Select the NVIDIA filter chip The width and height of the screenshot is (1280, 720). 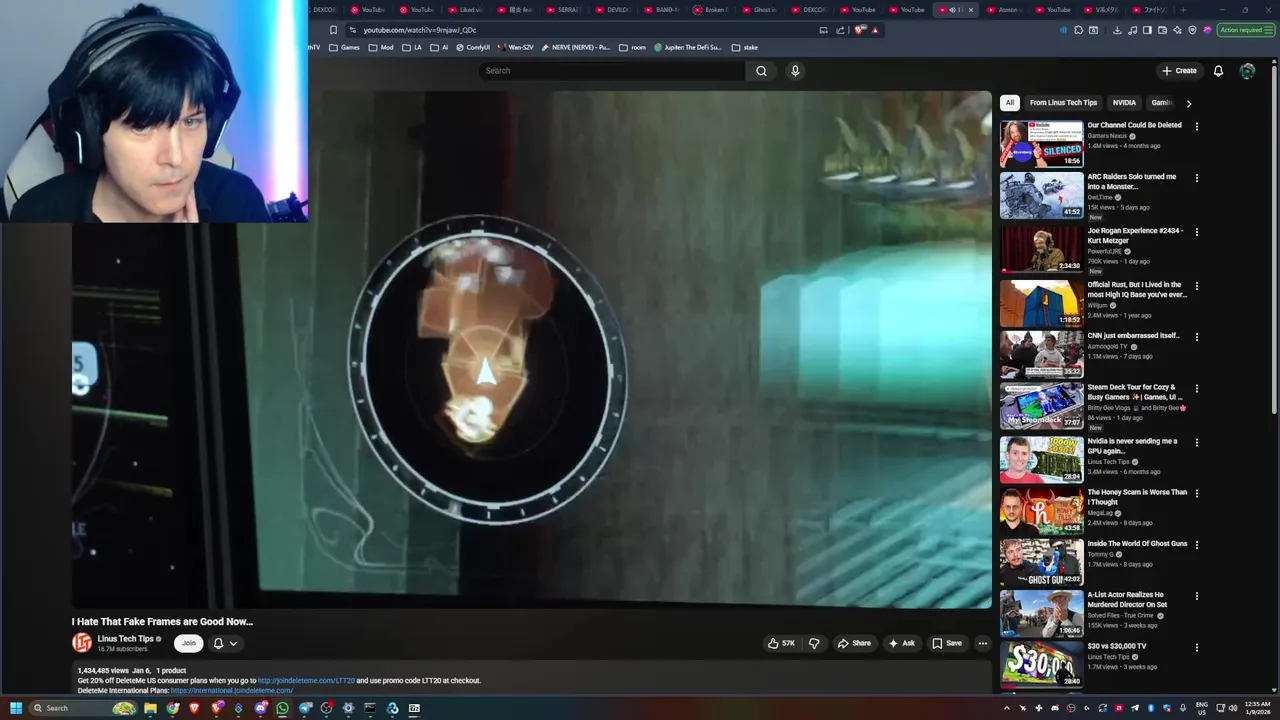pyautogui.click(x=1124, y=102)
